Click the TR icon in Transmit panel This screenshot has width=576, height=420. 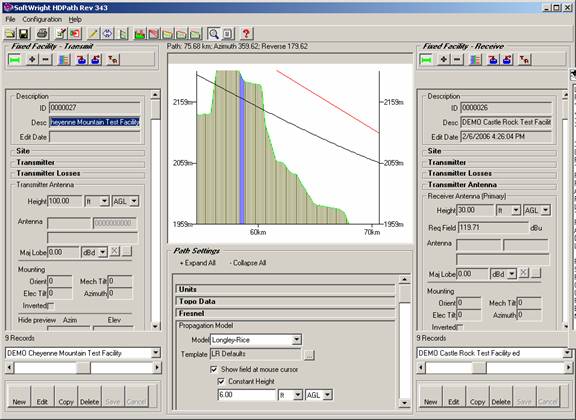coord(113,60)
